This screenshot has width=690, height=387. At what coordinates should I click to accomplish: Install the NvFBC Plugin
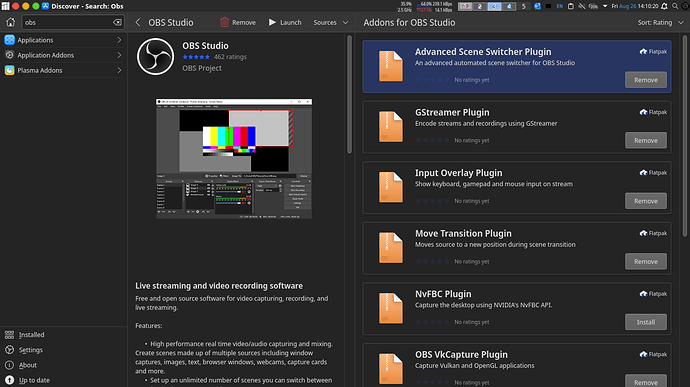coord(646,322)
